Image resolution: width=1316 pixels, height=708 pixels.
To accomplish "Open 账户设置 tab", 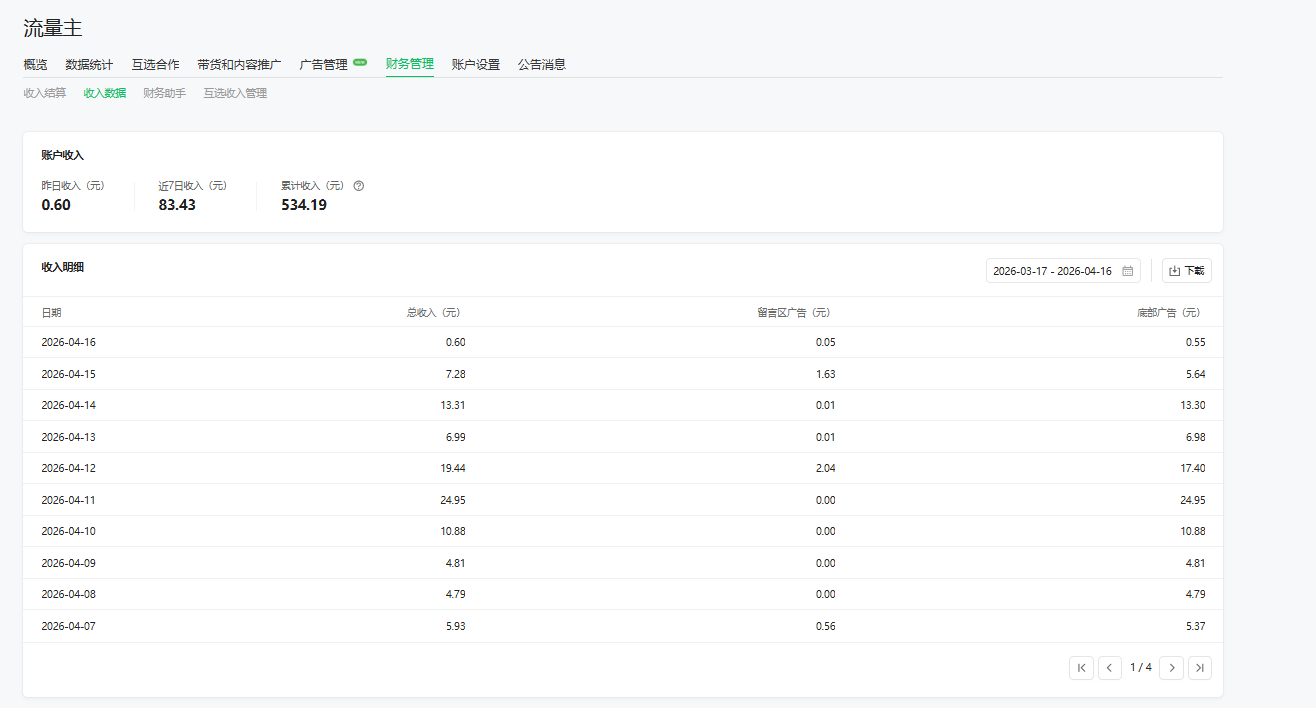I will (x=475, y=64).
